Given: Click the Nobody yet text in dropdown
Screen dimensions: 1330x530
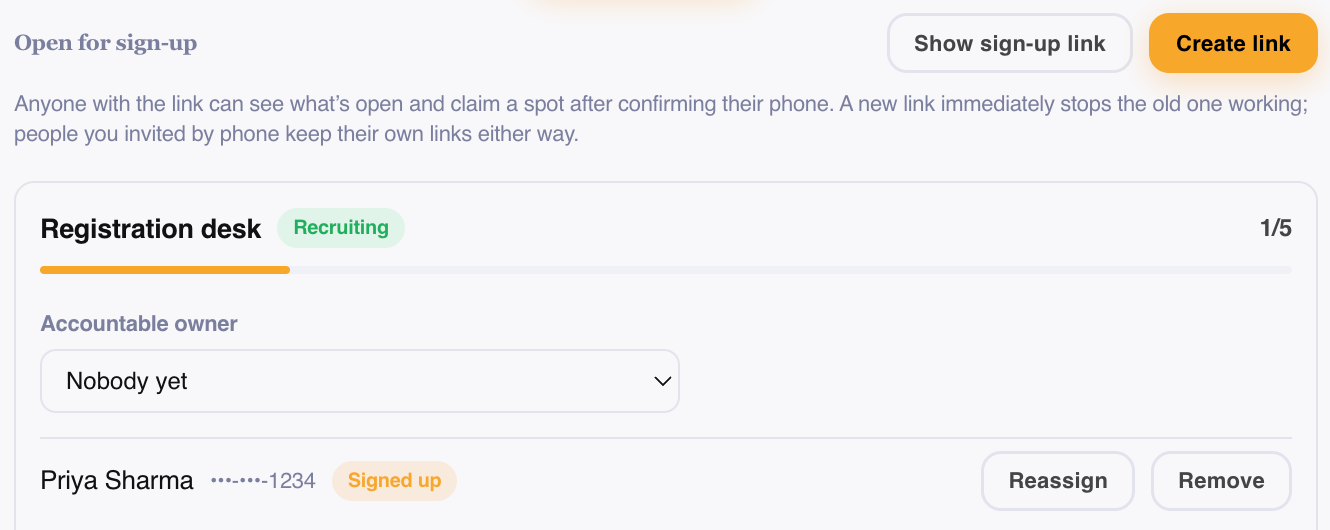Looking at the screenshot, I should coord(127,381).
